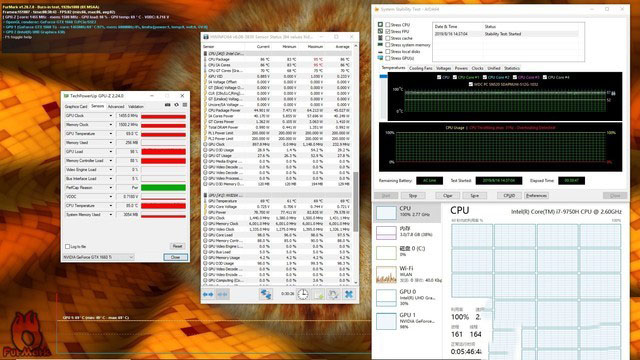Open Memory Used sensor dropdown

[110, 142]
